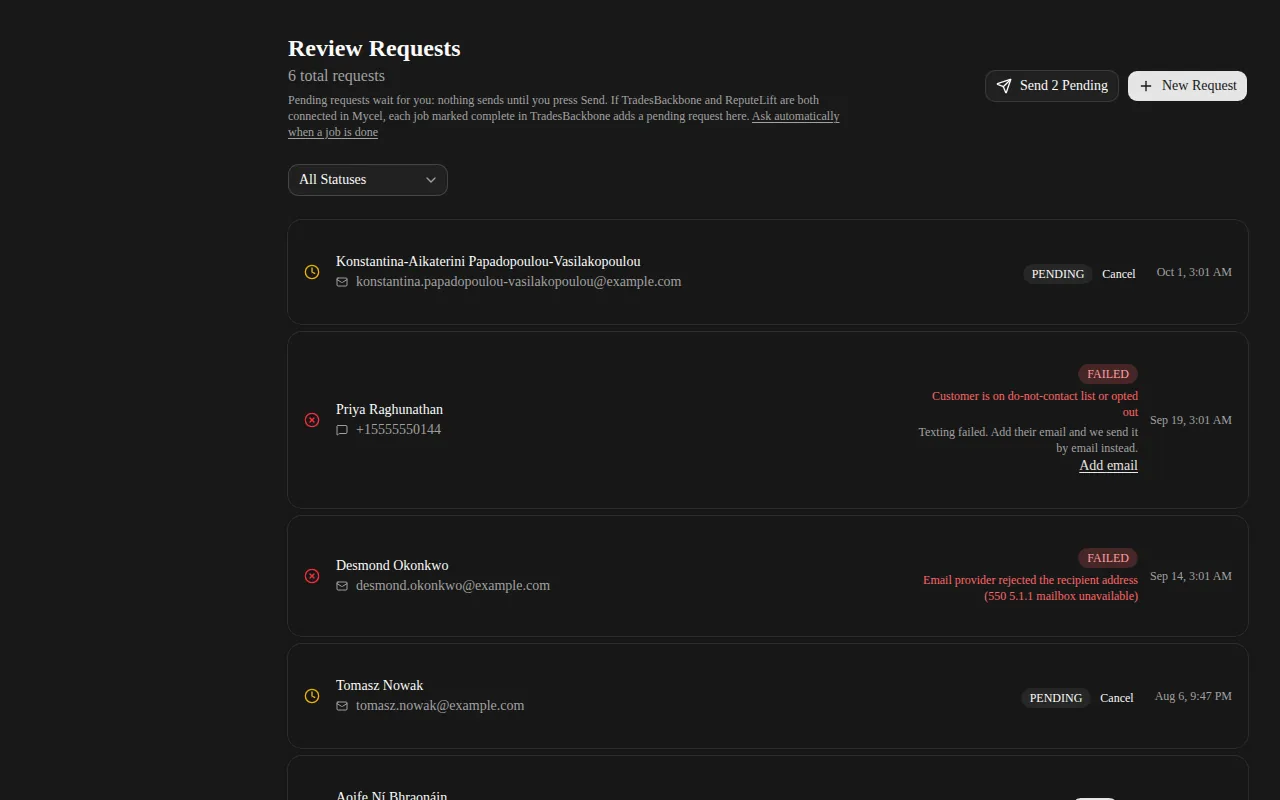This screenshot has width=1280, height=800.
Task: Click the date Sep 14, 3:01 AM
Action: pyautogui.click(x=1191, y=576)
